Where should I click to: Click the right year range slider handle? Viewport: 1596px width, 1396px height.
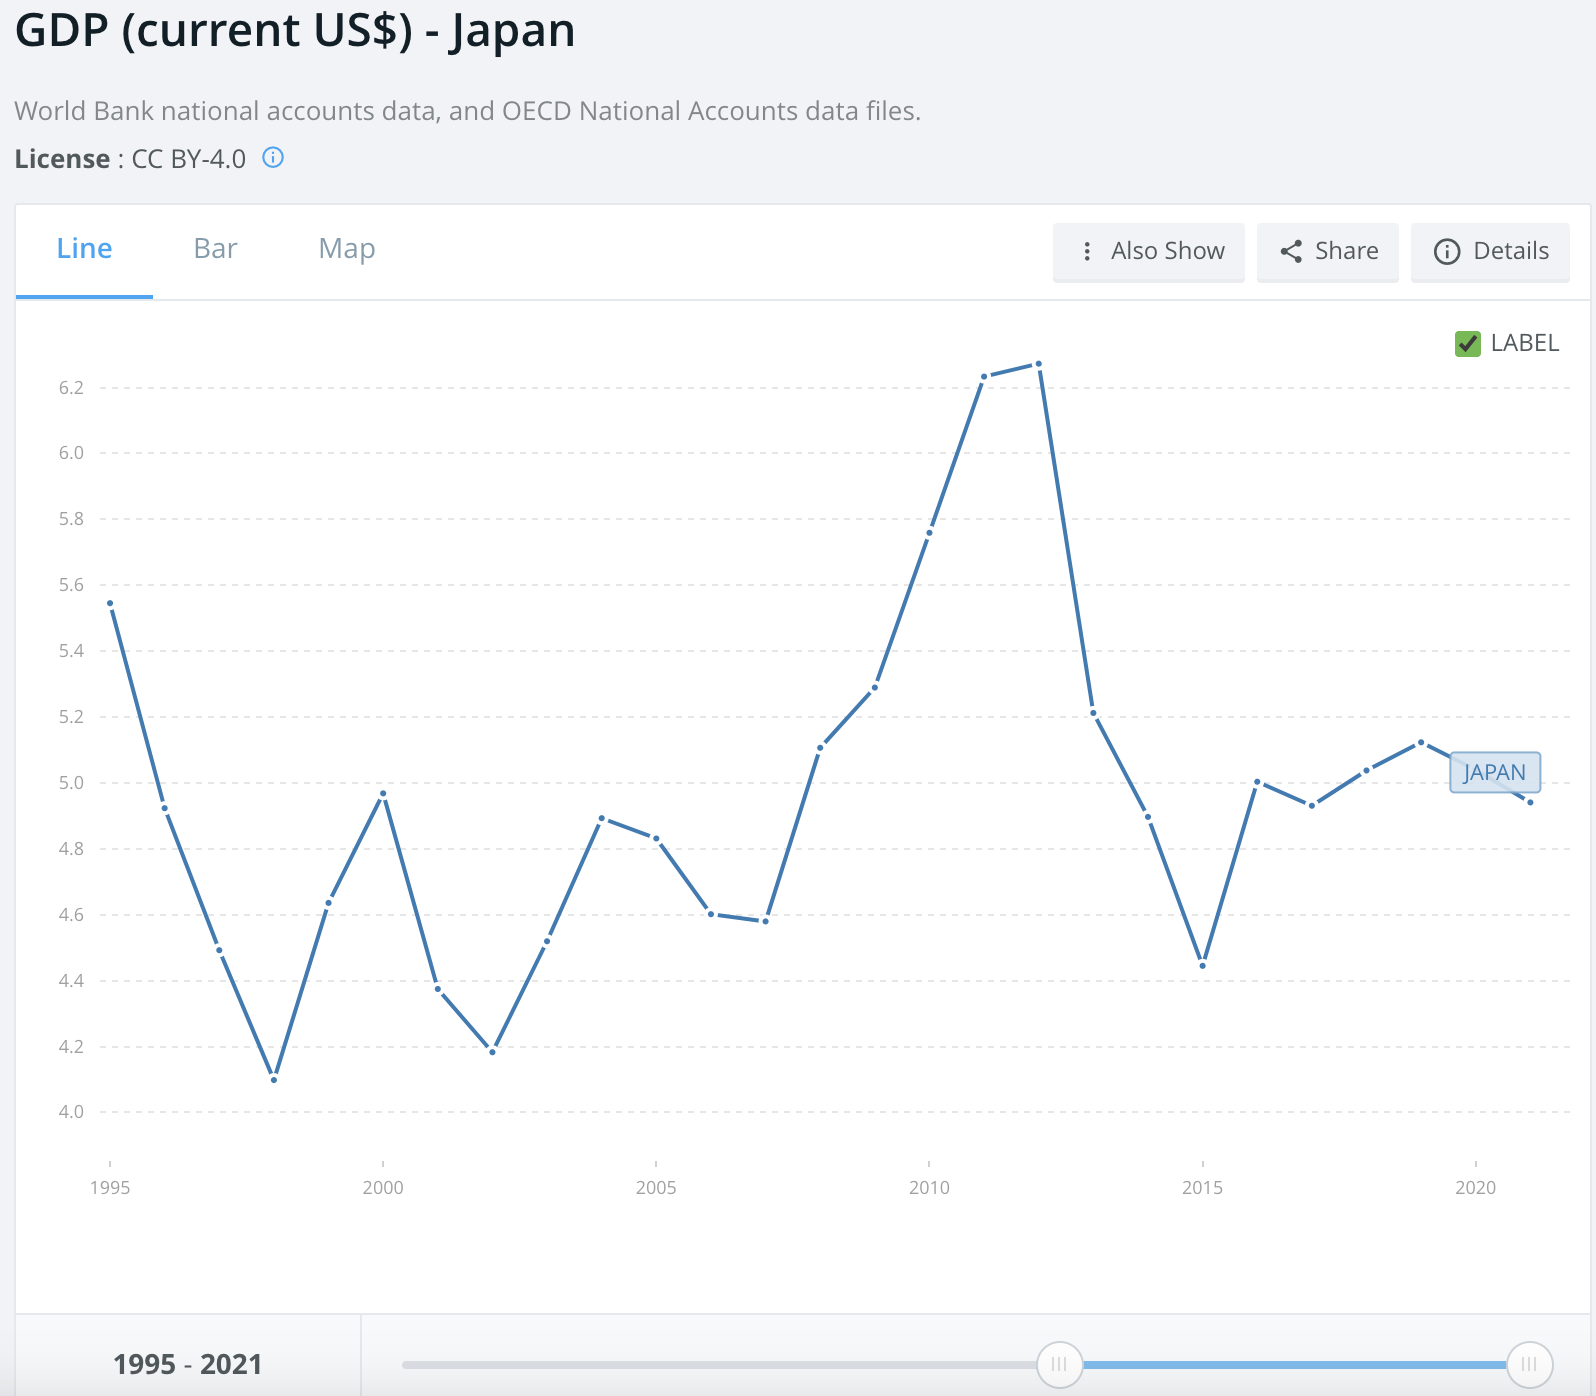[x=1529, y=1364]
